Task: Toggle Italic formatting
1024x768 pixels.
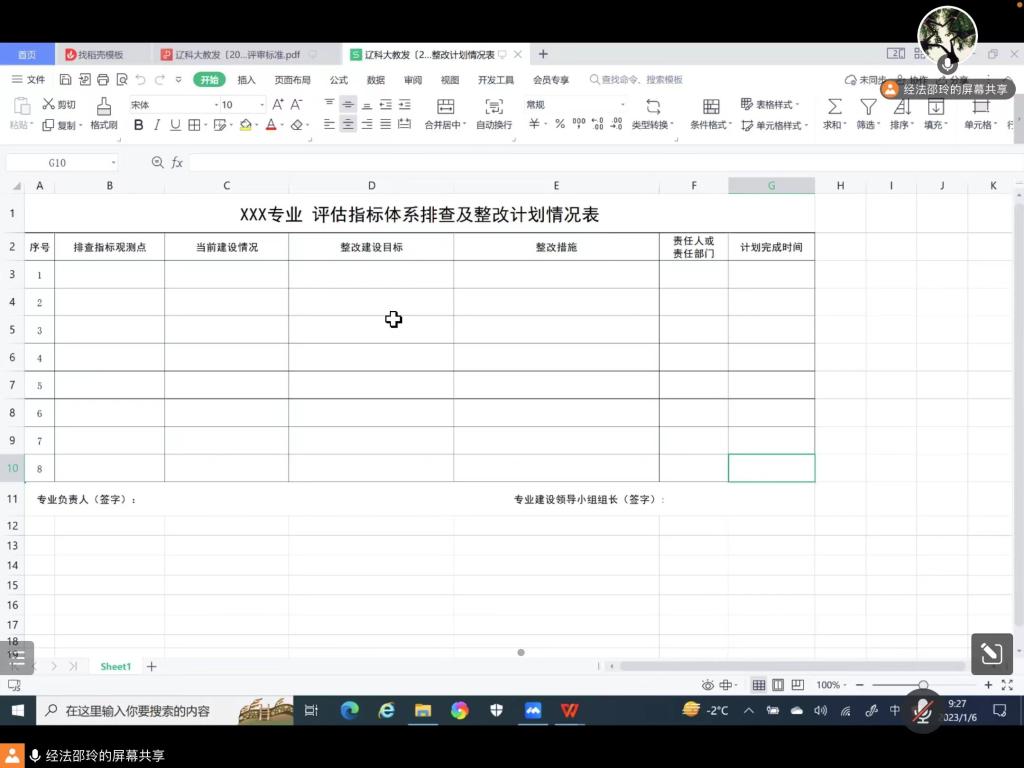Action: click(x=158, y=125)
